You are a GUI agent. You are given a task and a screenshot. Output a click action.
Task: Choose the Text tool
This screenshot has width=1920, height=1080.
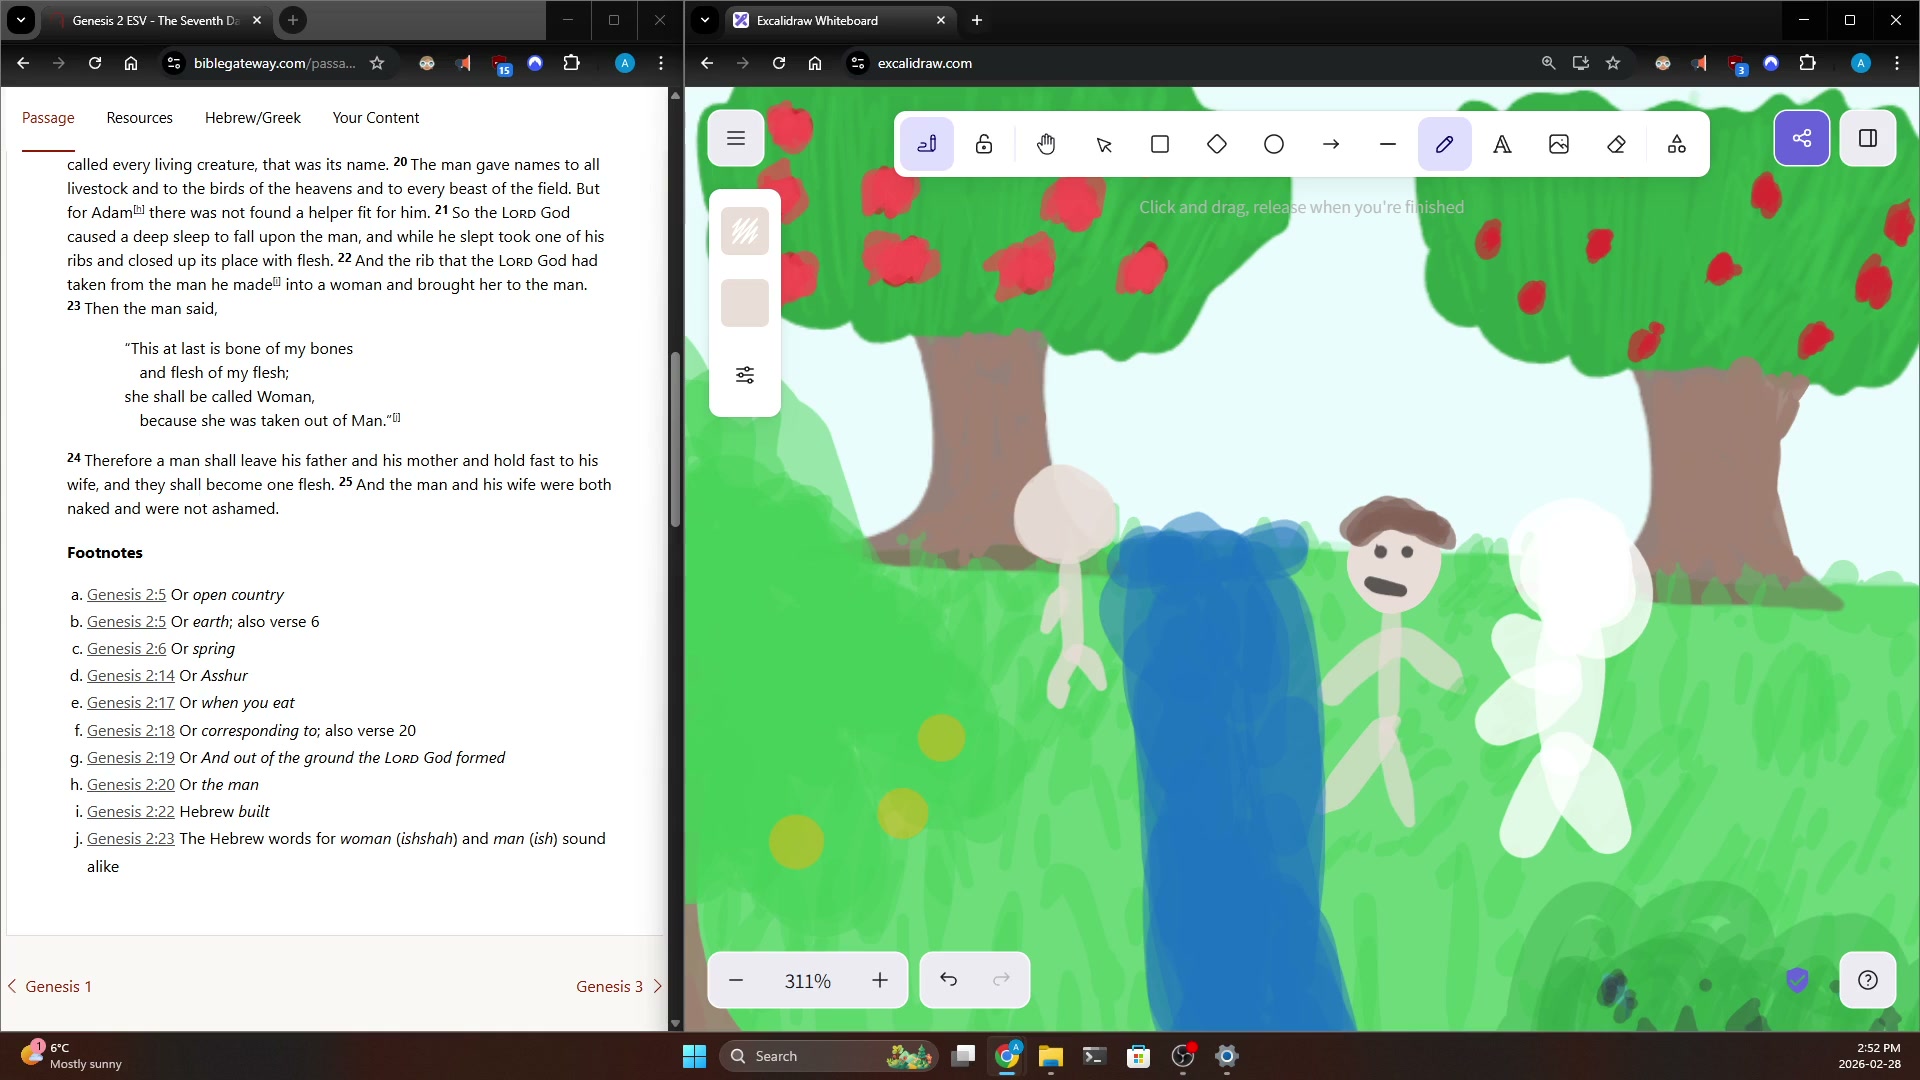pos(1501,144)
